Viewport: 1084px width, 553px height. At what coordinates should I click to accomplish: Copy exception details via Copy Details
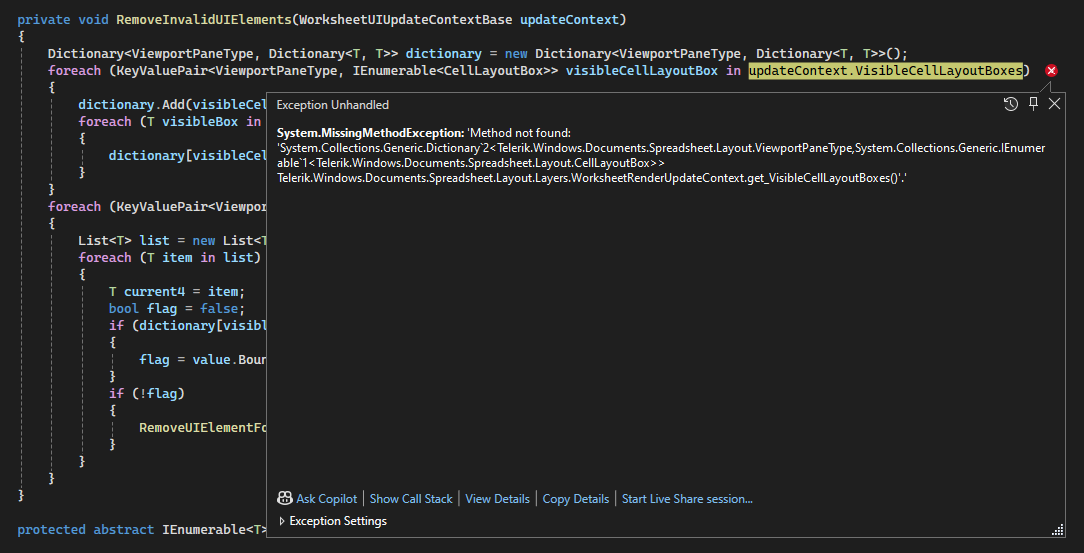pyautogui.click(x=575, y=498)
